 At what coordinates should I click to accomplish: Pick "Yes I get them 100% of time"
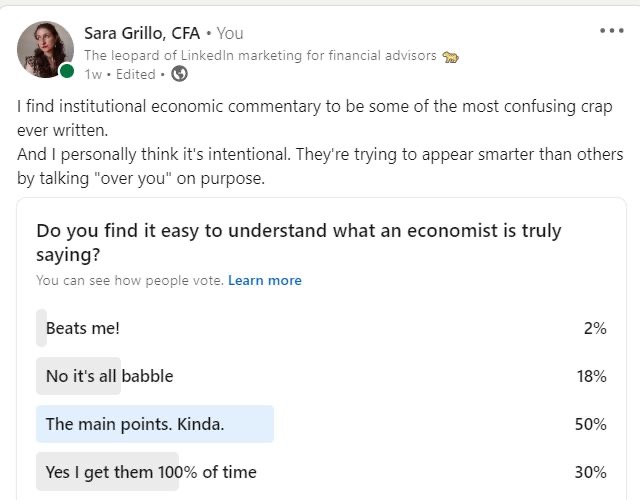151,472
